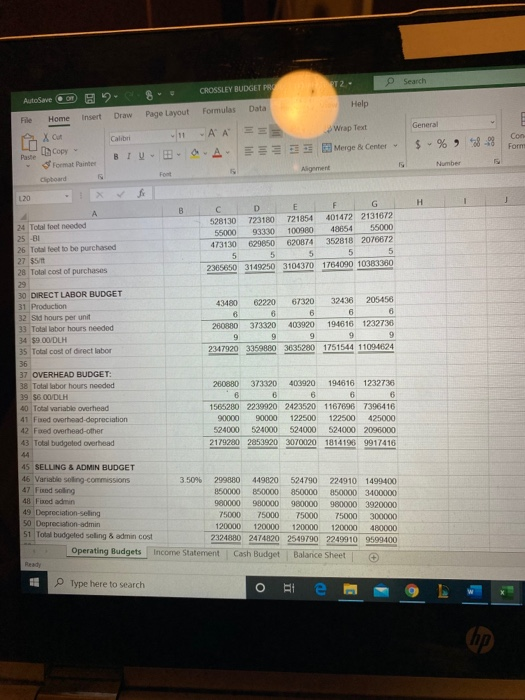
Task: Click the Align Left icon
Action: coord(250,150)
